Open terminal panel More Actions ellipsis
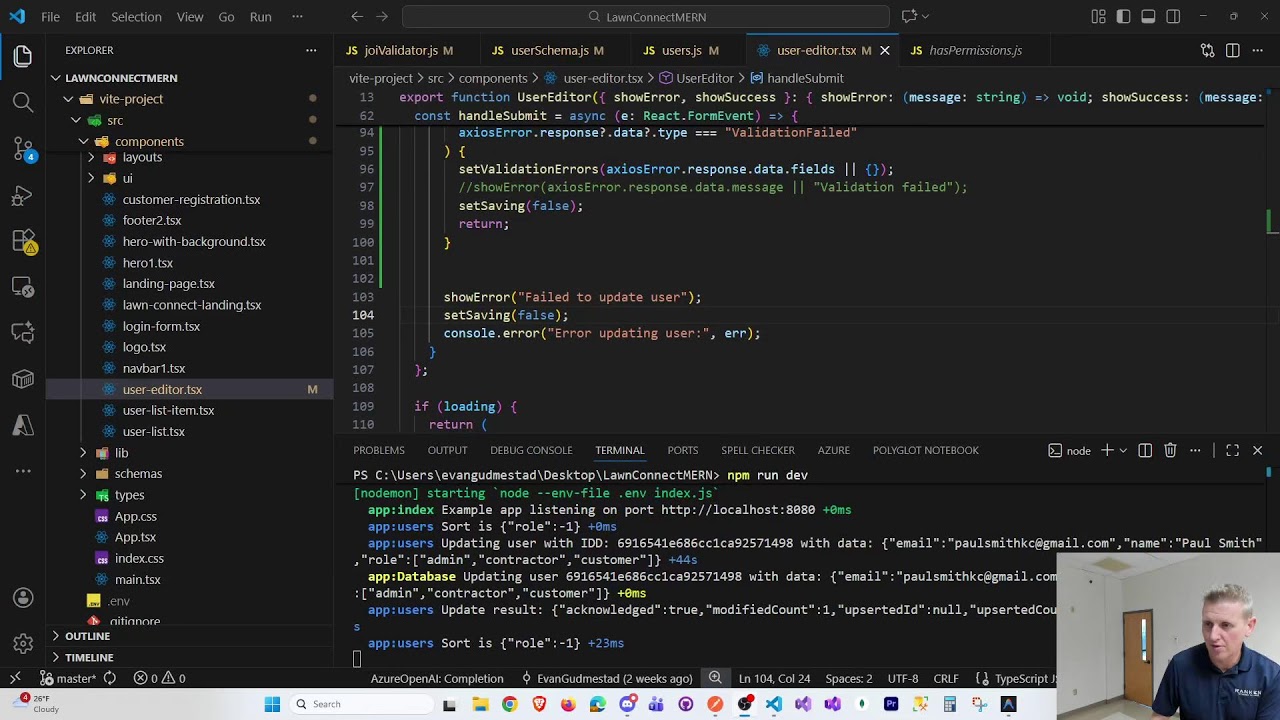 pos(1195,451)
